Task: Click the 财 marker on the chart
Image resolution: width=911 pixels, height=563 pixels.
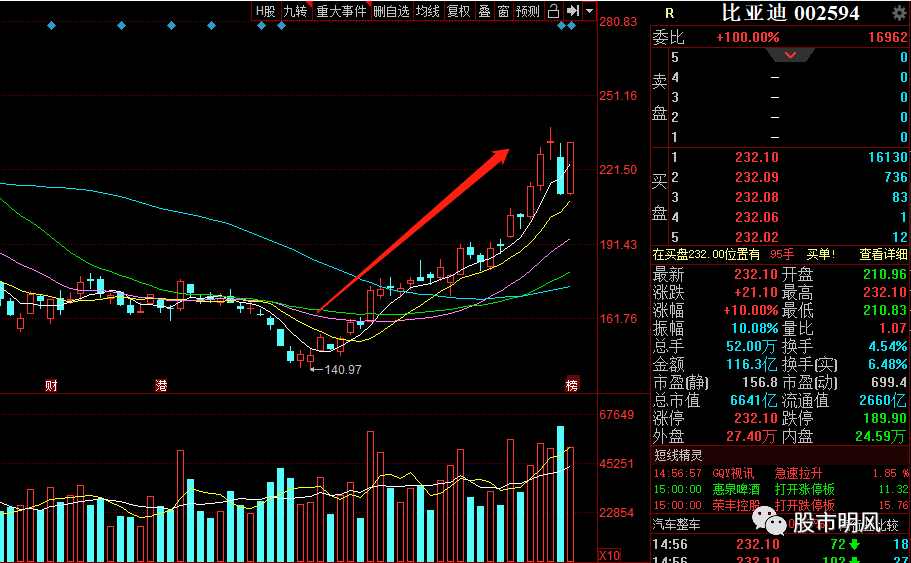Action: pos(51,385)
